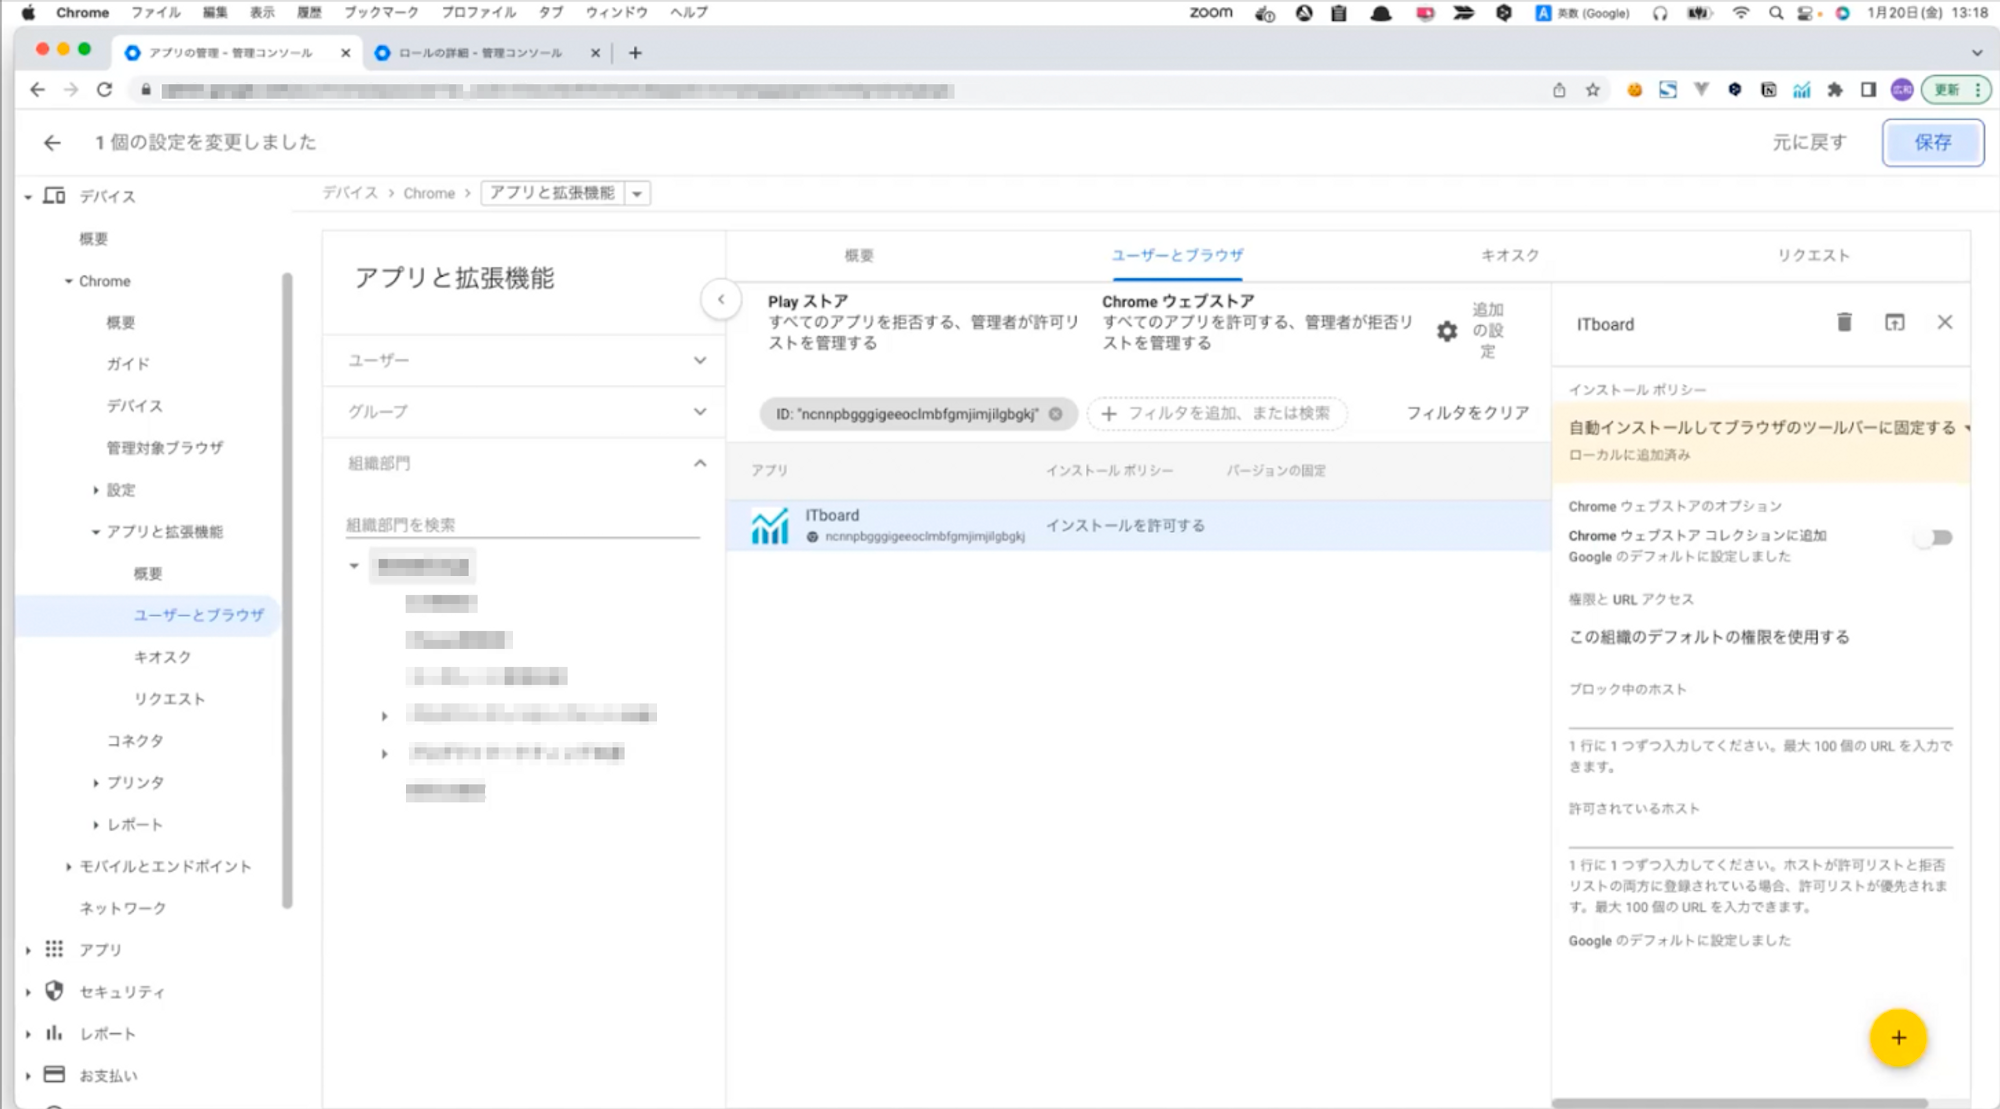This screenshot has height=1109, width=2000.
Task: Bookmark page using star icon in address bar
Action: (1592, 90)
